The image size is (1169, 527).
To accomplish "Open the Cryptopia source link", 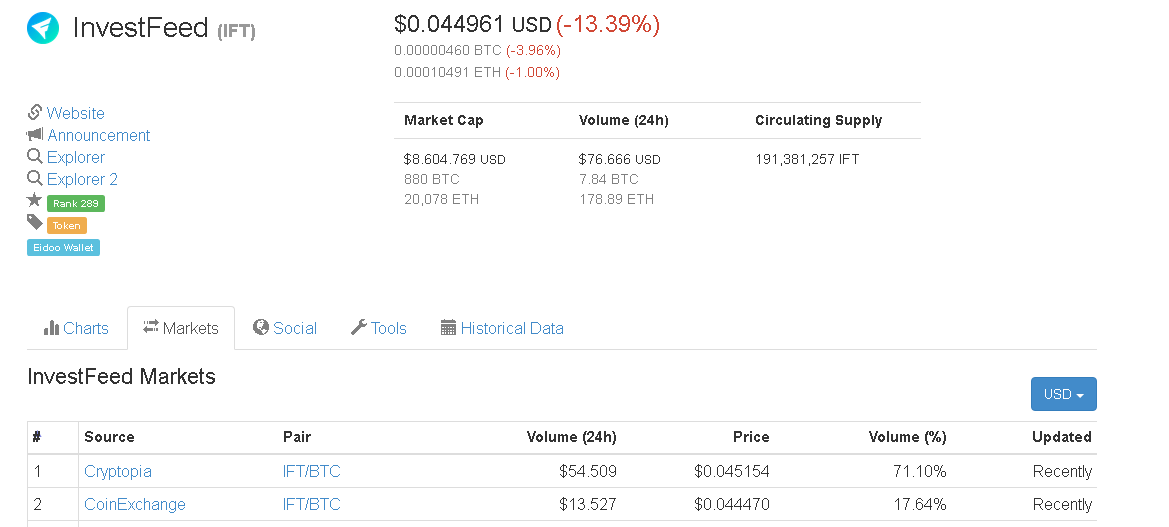I will (118, 471).
